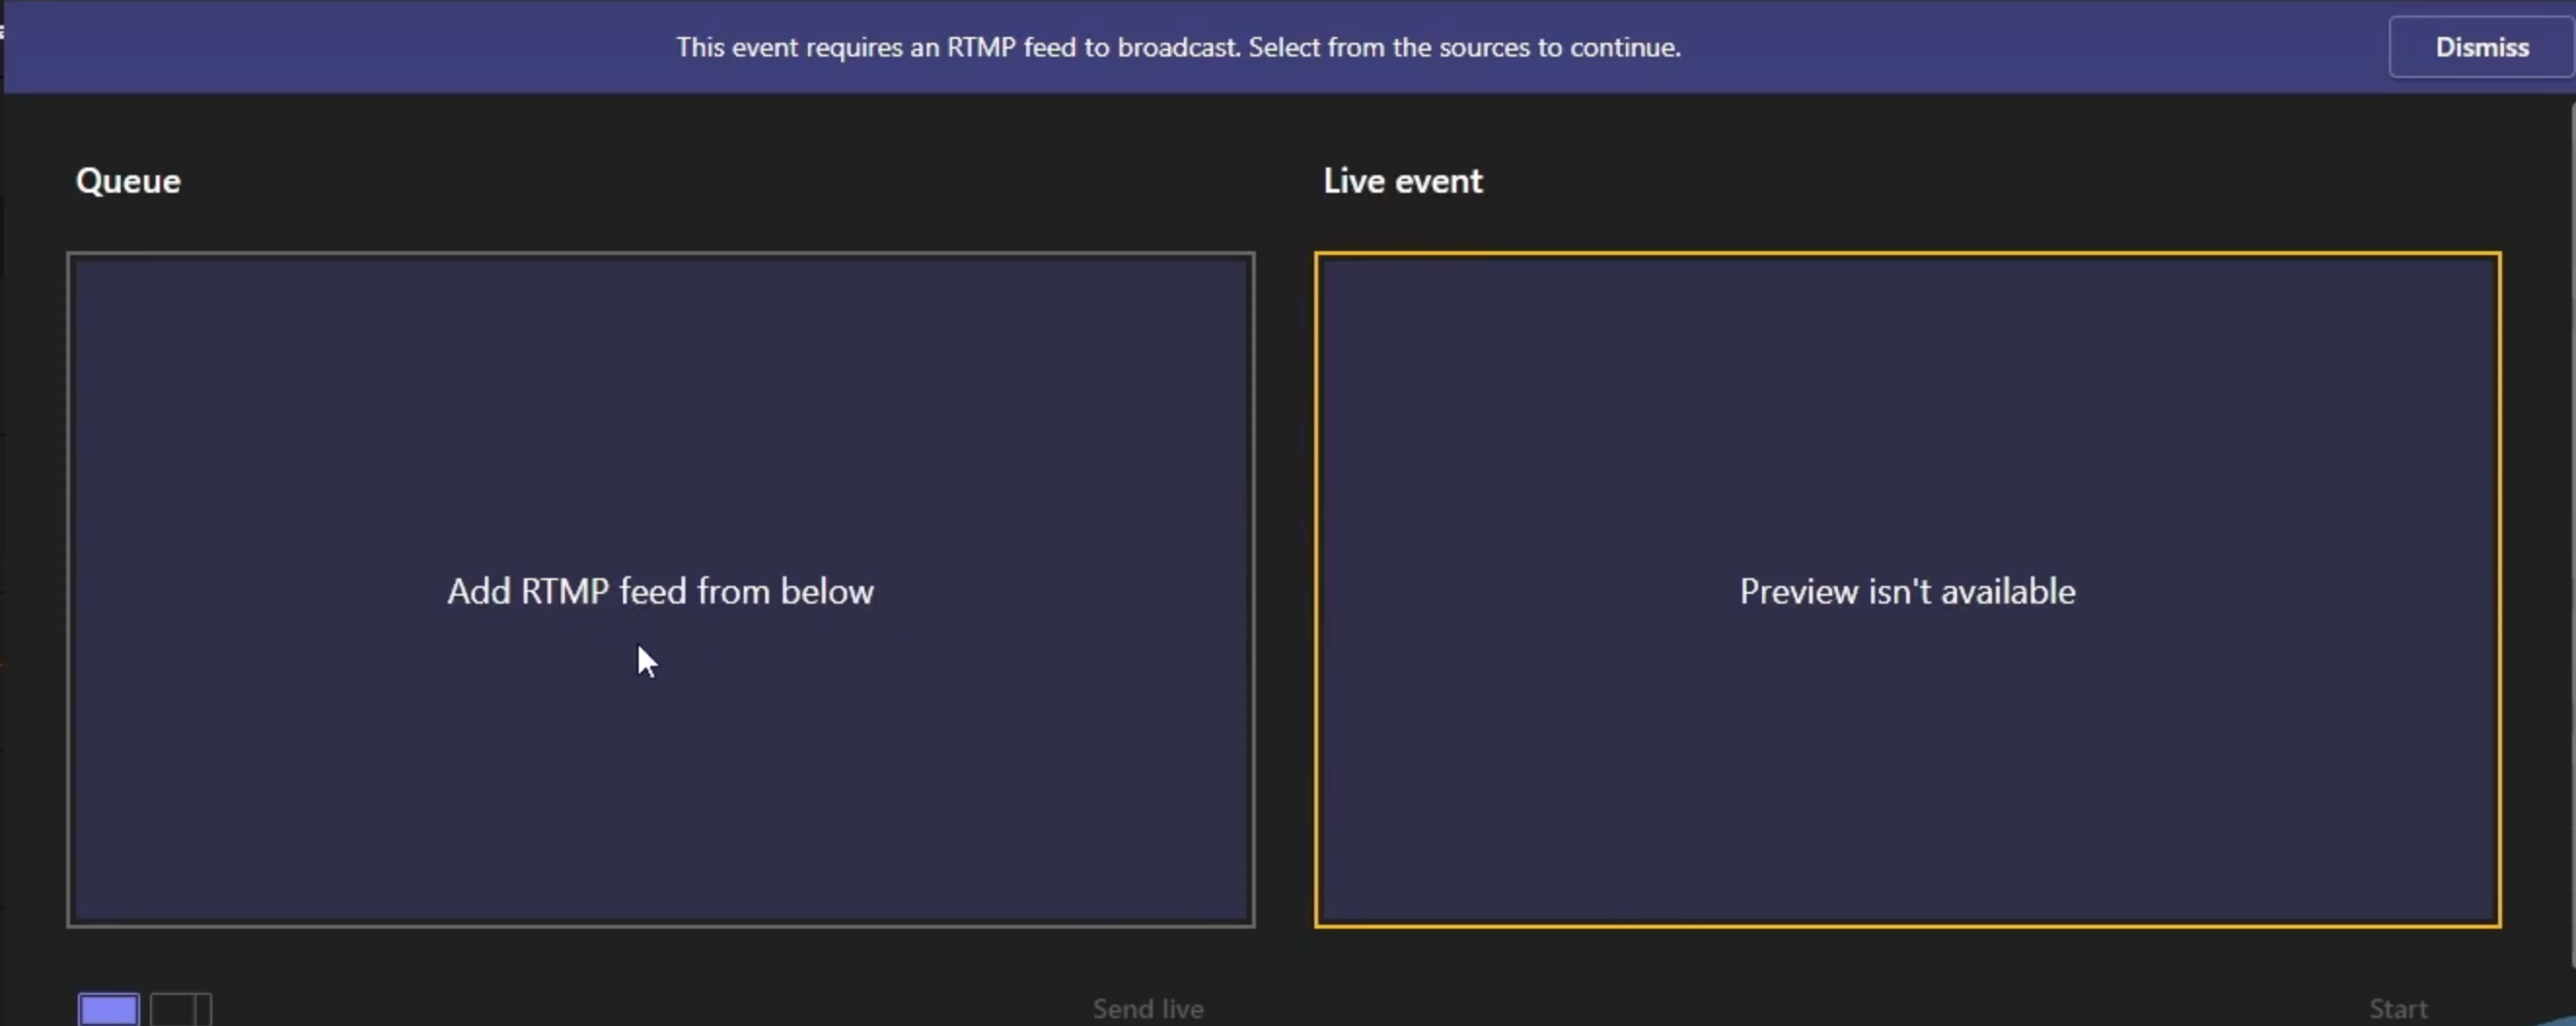
Task: Click the Queue heading label
Action: 129,181
